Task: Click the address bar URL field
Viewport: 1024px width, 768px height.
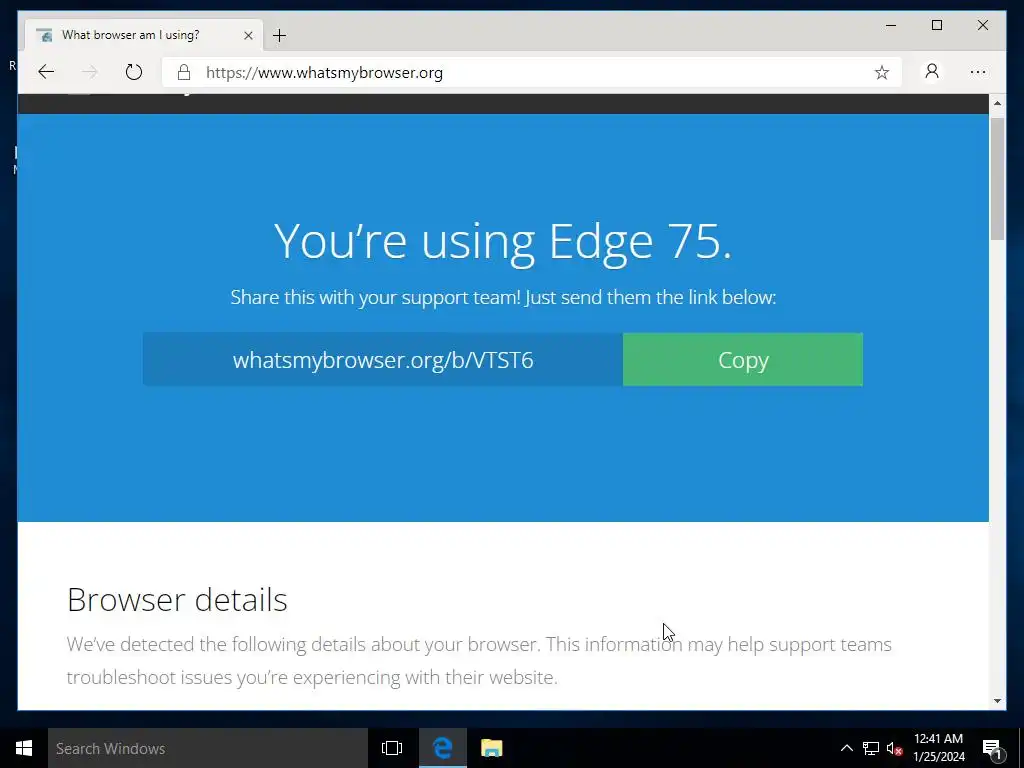Action: click(x=532, y=72)
